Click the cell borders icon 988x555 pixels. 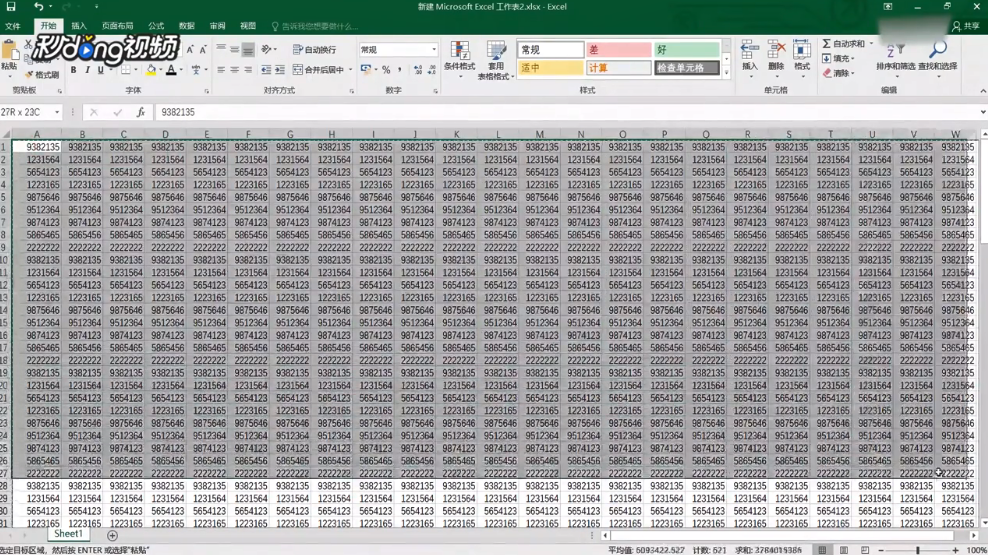[x=126, y=70]
